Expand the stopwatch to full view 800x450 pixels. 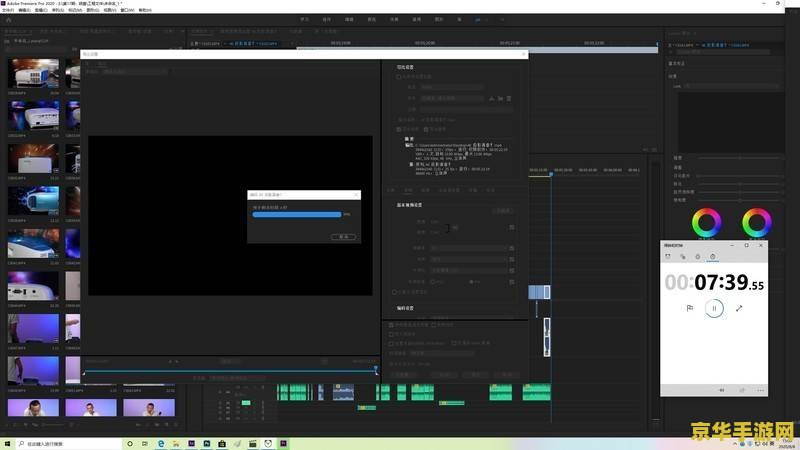click(739, 308)
